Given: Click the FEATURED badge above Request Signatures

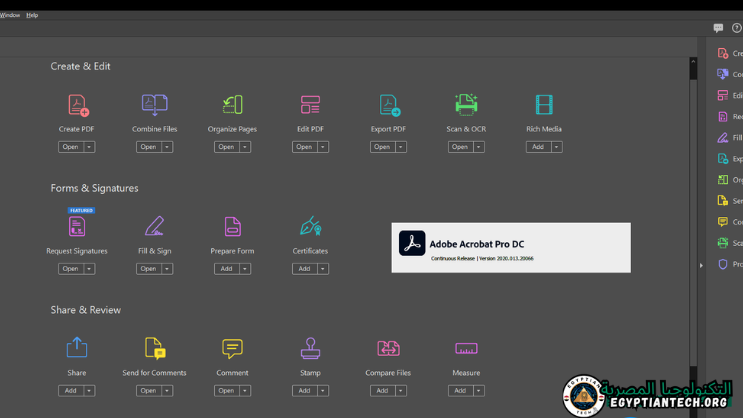Looking at the screenshot, I should (82, 210).
